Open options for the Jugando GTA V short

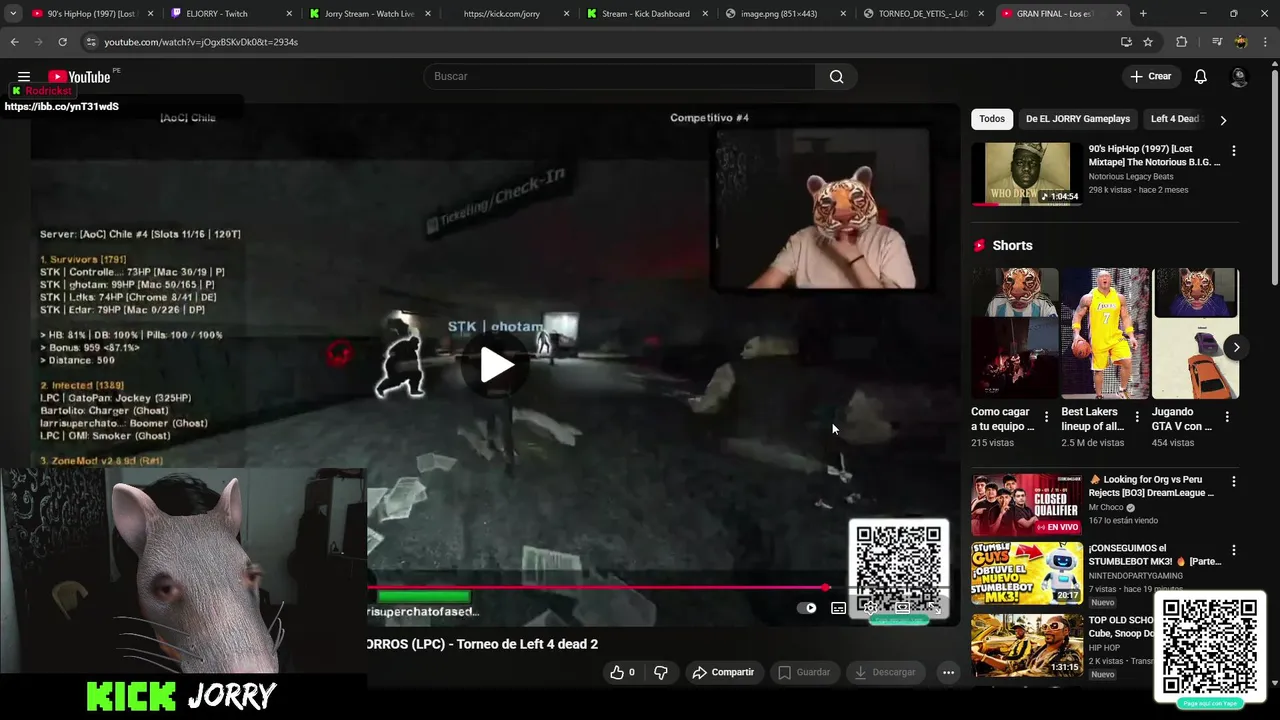click(1227, 417)
